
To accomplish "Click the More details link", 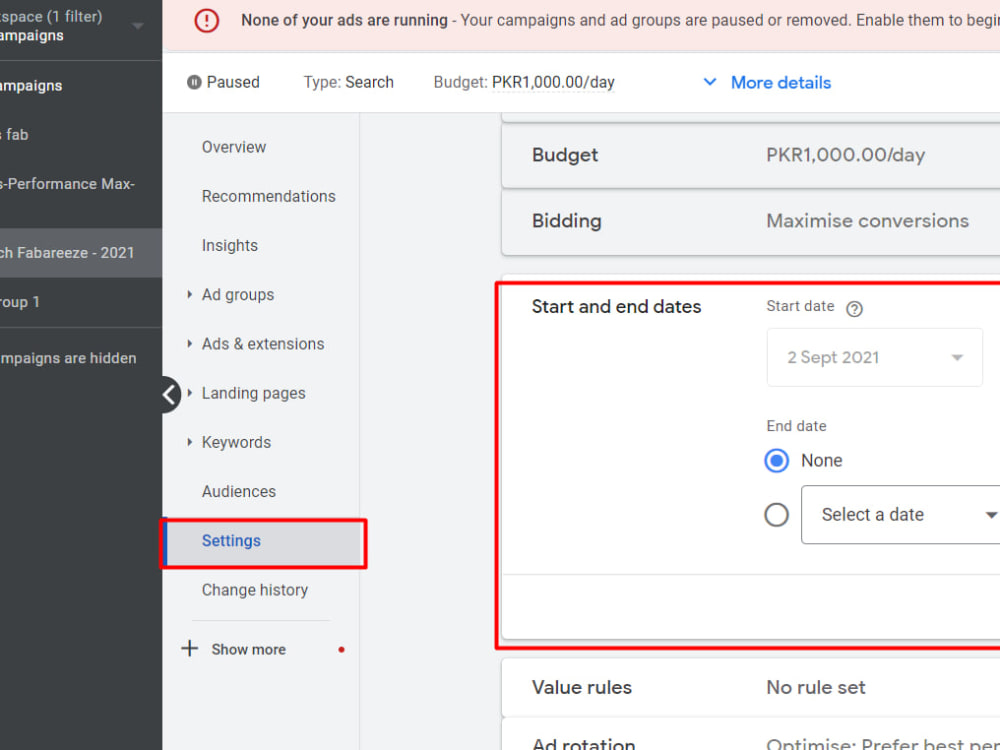I will (x=781, y=83).
